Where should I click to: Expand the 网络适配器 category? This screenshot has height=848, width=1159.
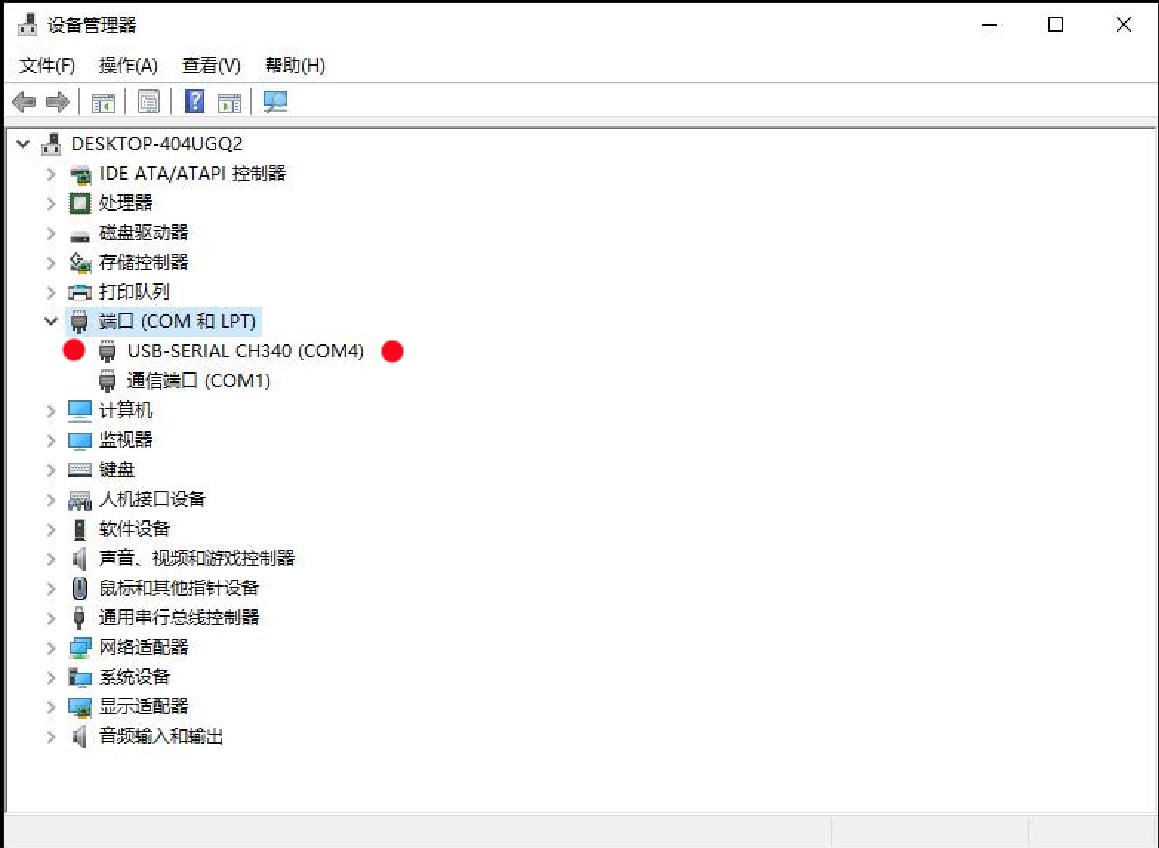pos(51,647)
